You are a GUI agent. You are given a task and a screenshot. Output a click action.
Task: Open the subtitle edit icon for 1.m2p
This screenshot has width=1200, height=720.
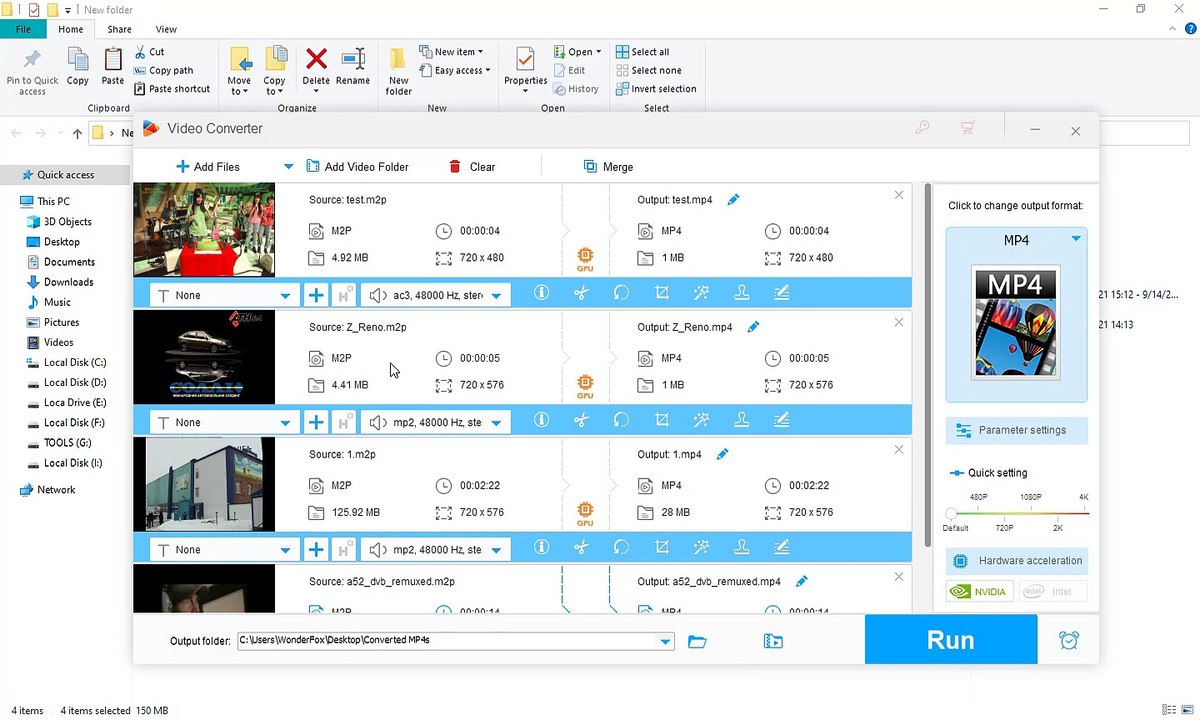[x=782, y=548]
